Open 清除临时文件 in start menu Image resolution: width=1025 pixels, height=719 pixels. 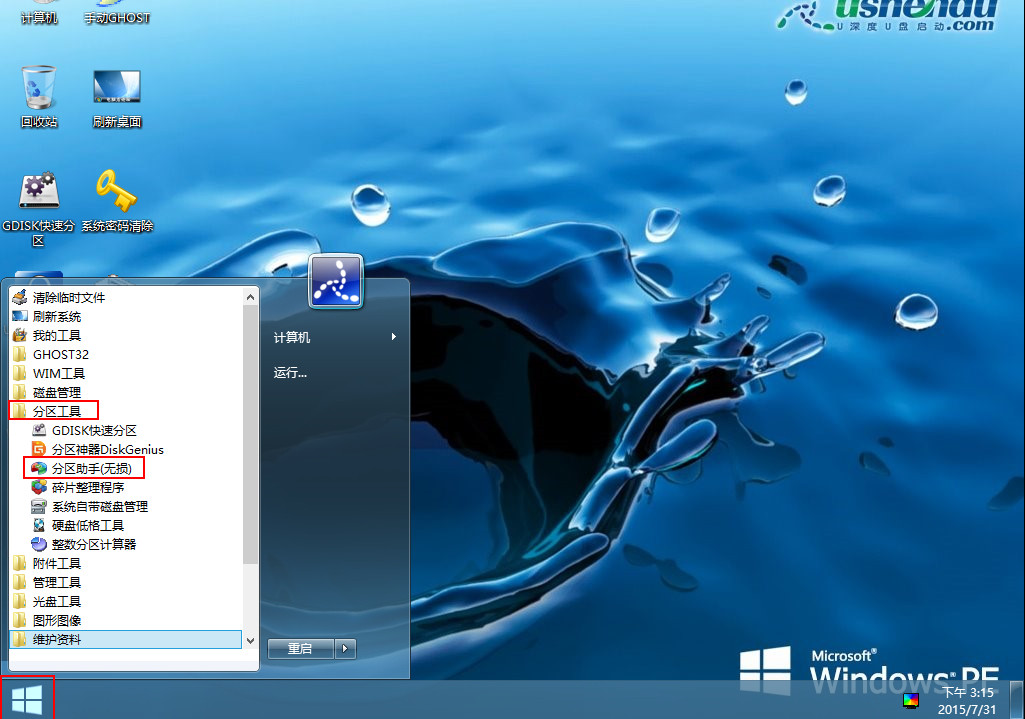click(x=126, y=297)
